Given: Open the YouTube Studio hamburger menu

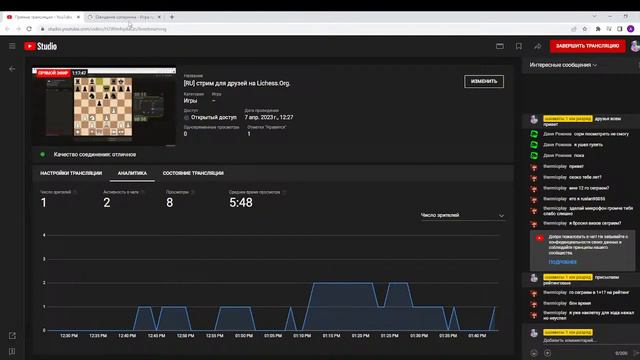Looking at the screenshot, I should [12, 46].
